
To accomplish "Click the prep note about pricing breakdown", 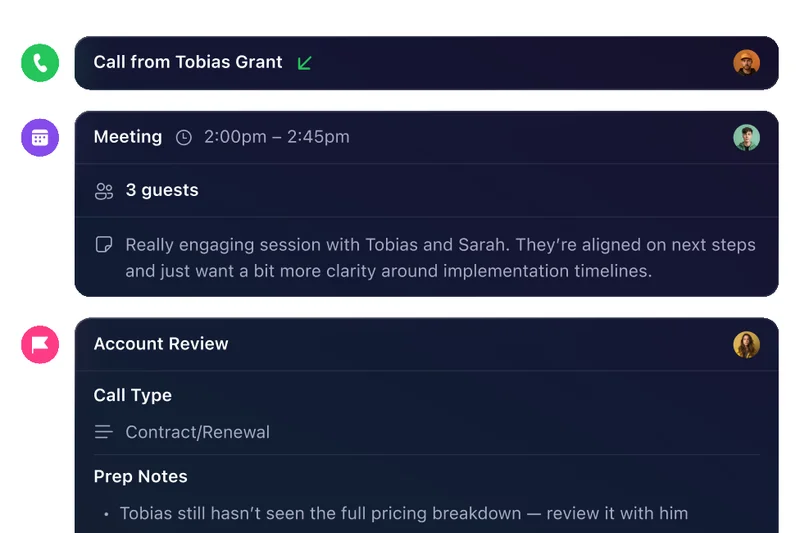I will coord(404,513).
